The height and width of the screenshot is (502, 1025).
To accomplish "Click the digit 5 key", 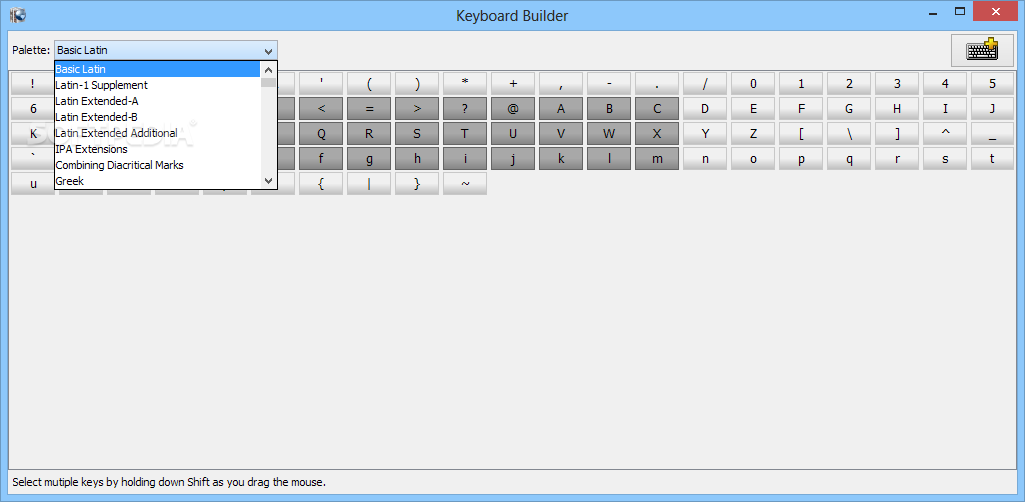I will [x=992, y=84].
